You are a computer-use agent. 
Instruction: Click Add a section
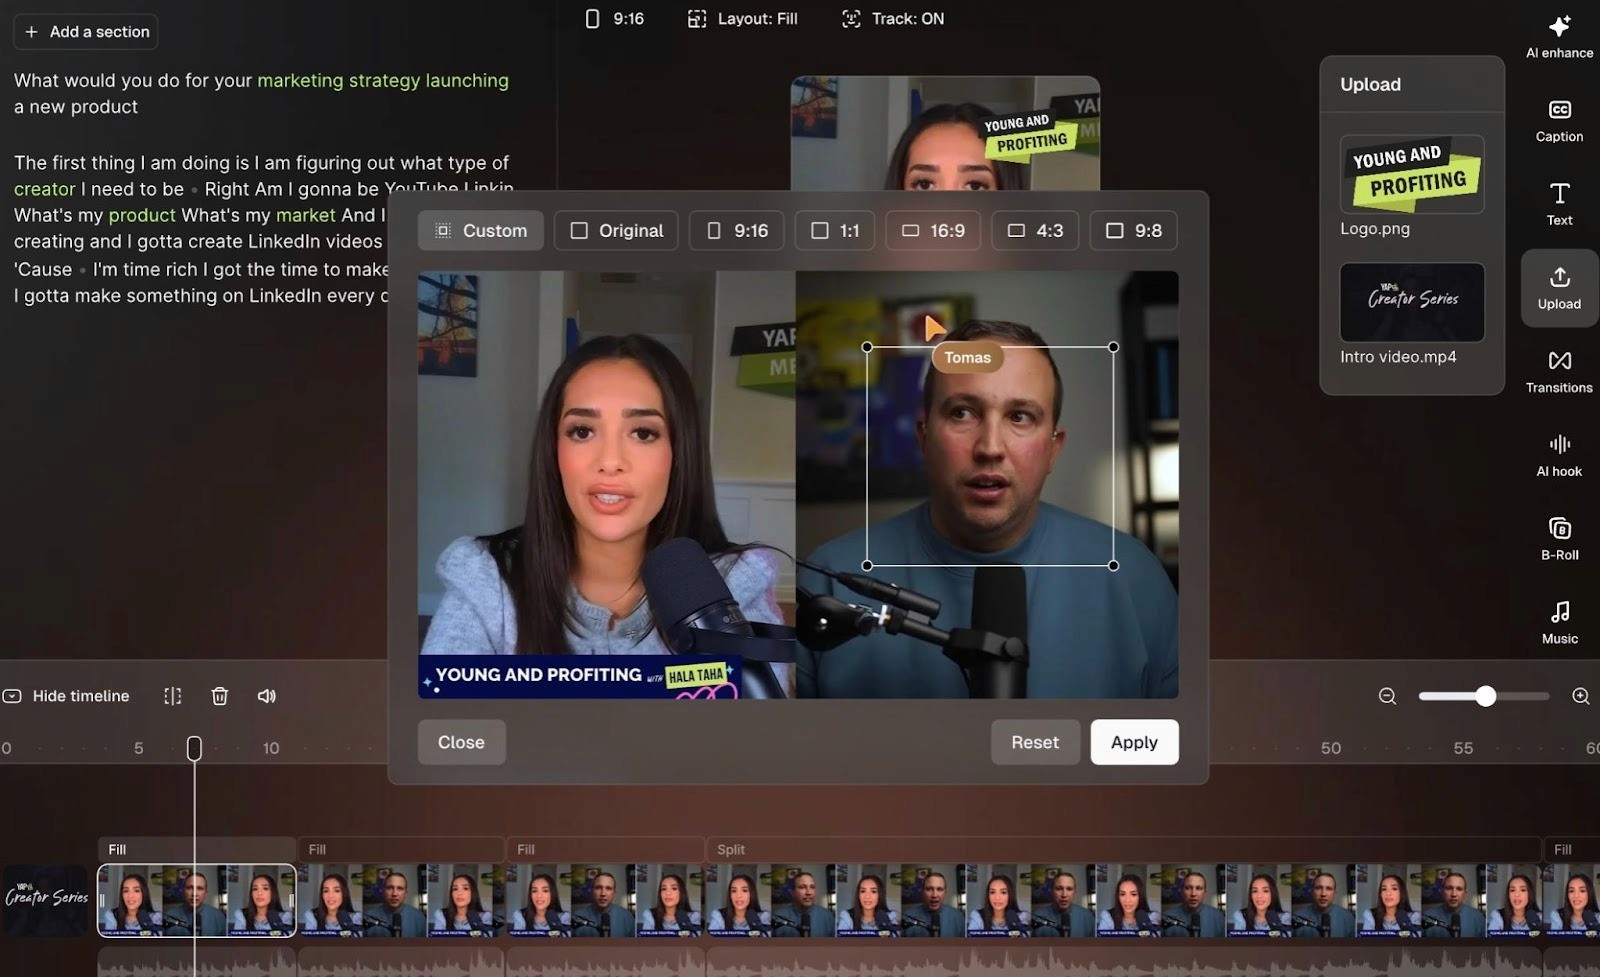tap(85, 31)
